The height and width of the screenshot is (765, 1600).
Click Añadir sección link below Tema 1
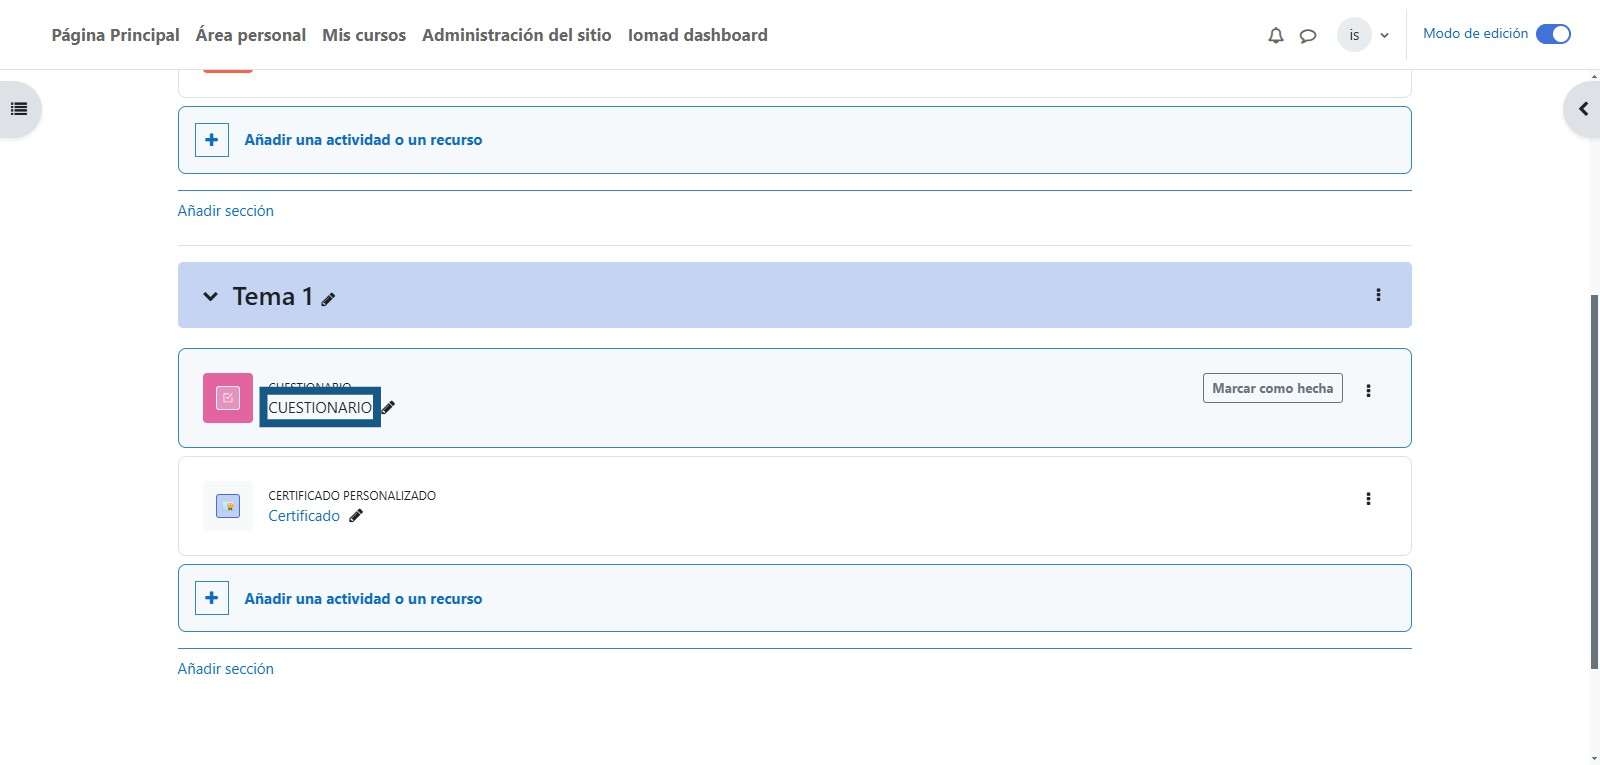225,669
